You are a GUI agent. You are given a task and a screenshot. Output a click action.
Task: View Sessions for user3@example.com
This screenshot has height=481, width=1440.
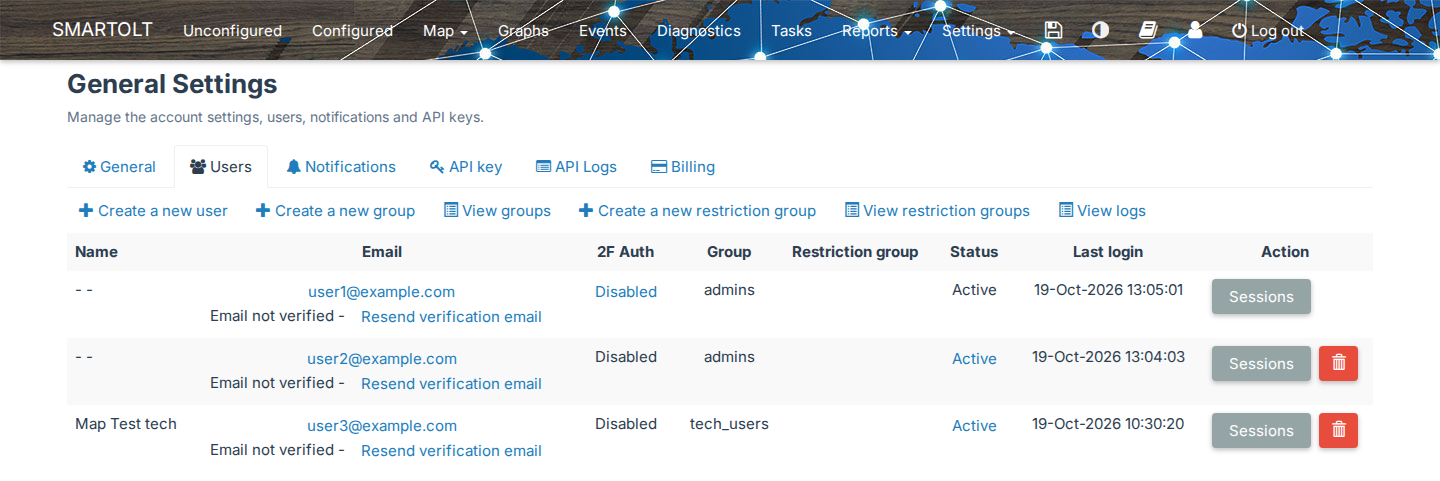coord(1261,431)
